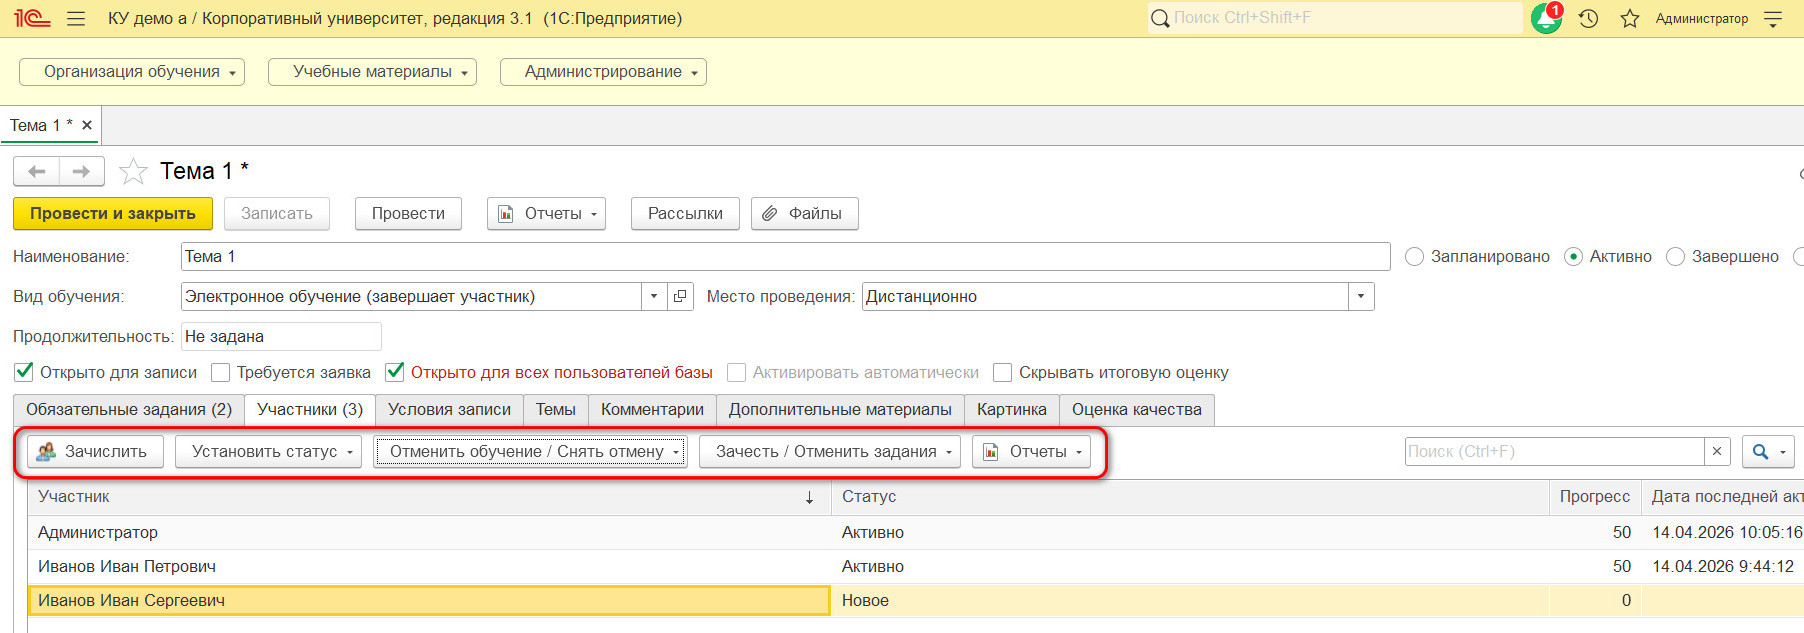Open Вид обучения linked item icon
Screen dimensions: 1804x633
coord(680,296)
